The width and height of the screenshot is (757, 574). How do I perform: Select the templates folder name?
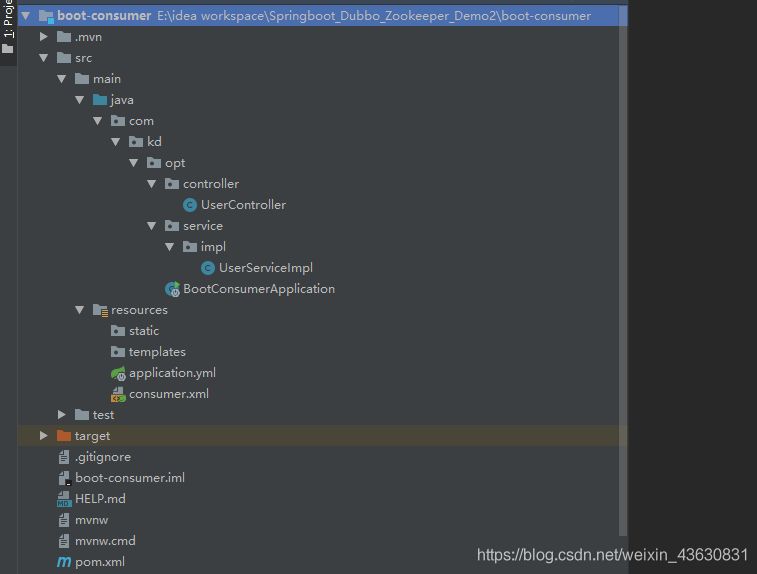[157, 352]
